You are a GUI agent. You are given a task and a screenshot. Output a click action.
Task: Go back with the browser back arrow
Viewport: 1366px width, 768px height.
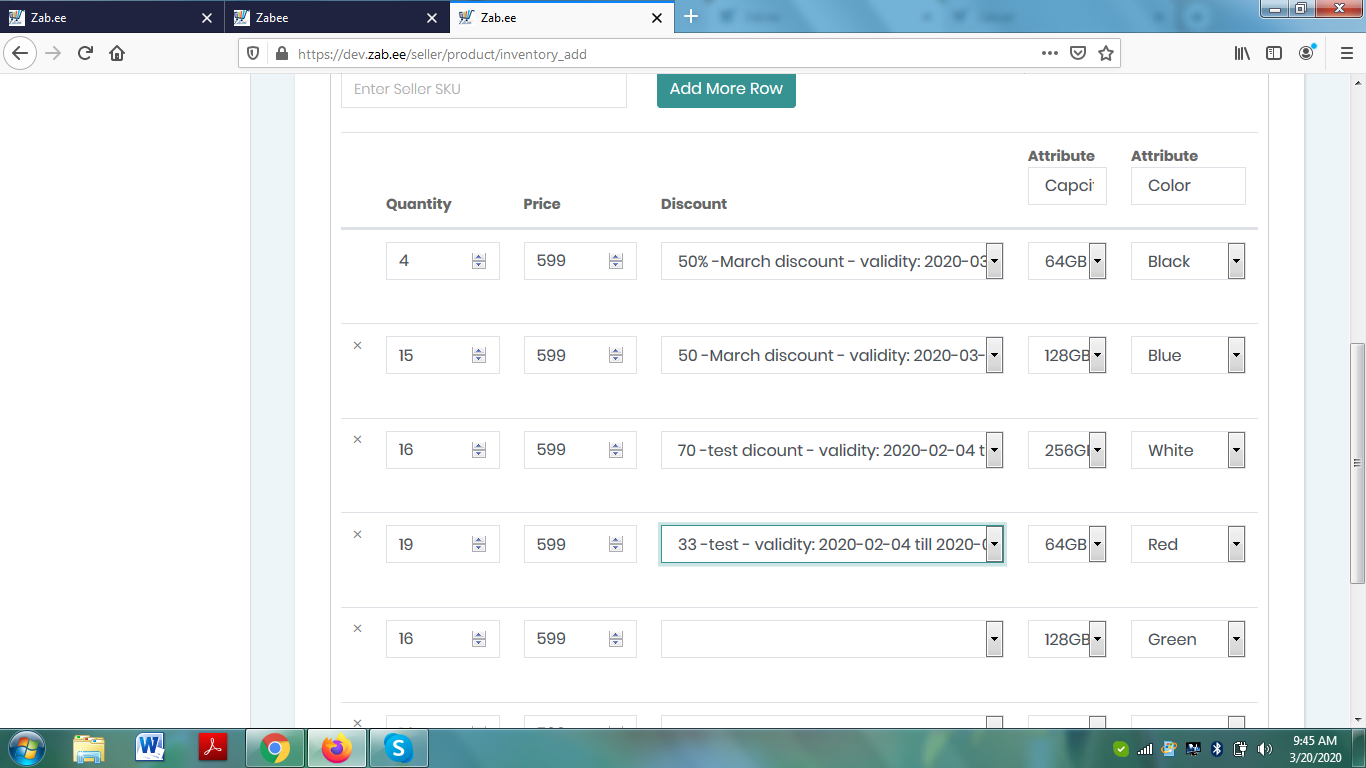22,53
